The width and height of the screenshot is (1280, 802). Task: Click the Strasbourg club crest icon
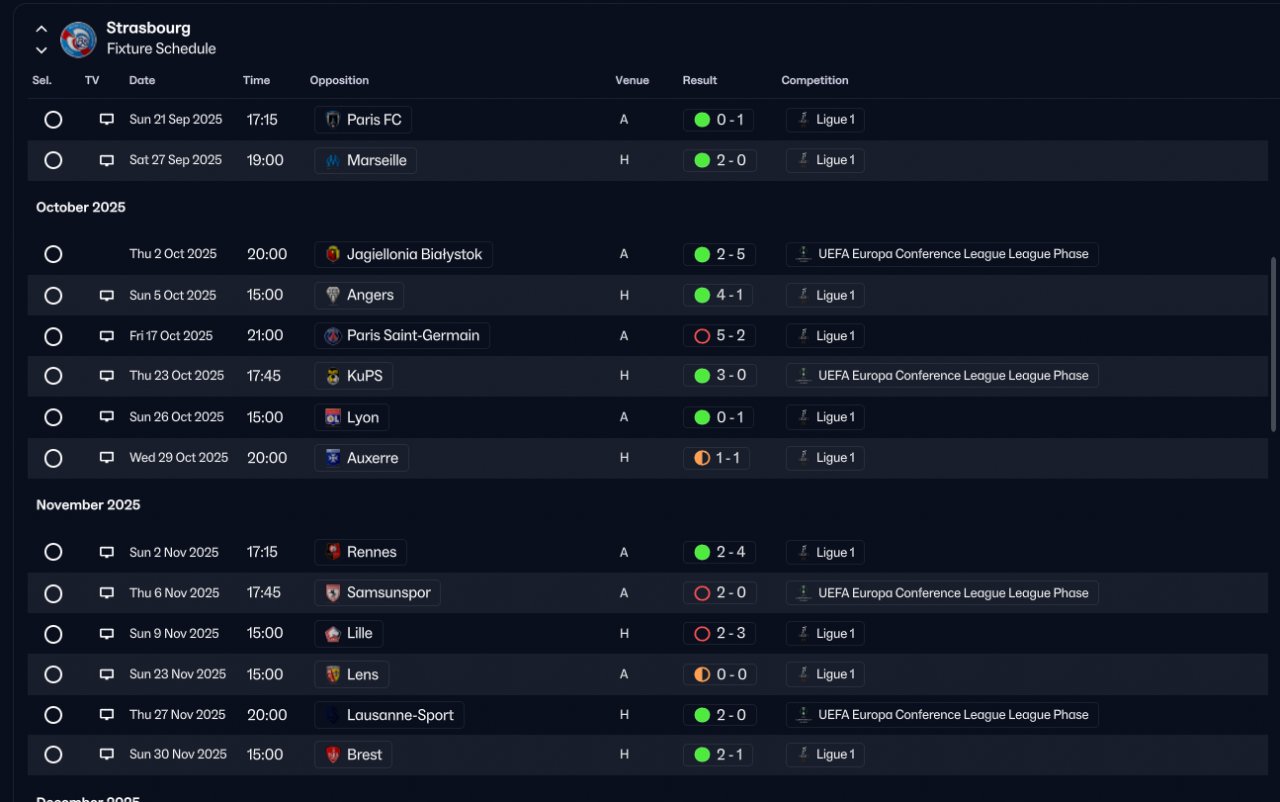click(78, 39)
